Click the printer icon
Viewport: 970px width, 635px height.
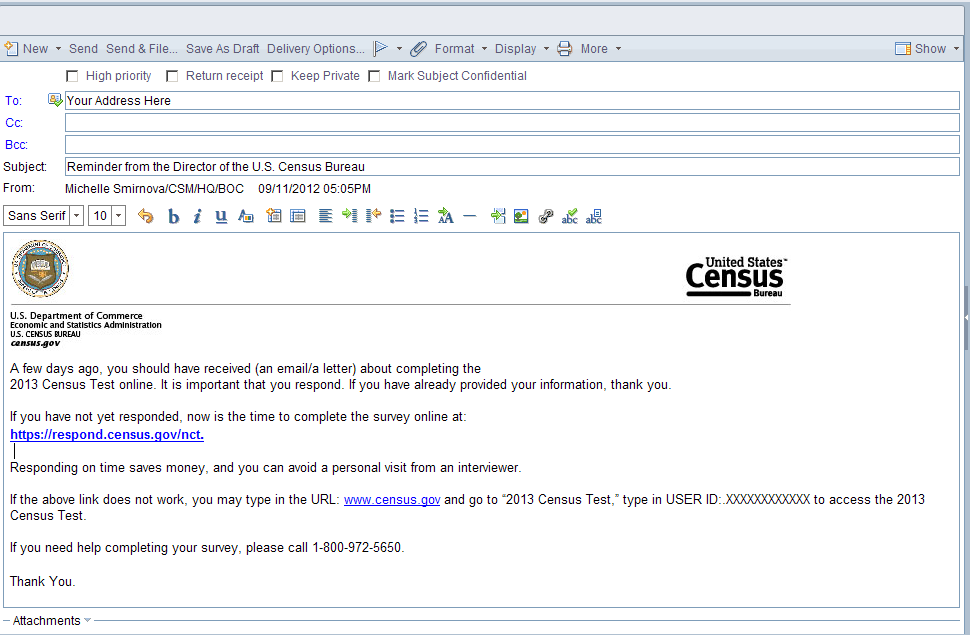[x=564, y=48]
